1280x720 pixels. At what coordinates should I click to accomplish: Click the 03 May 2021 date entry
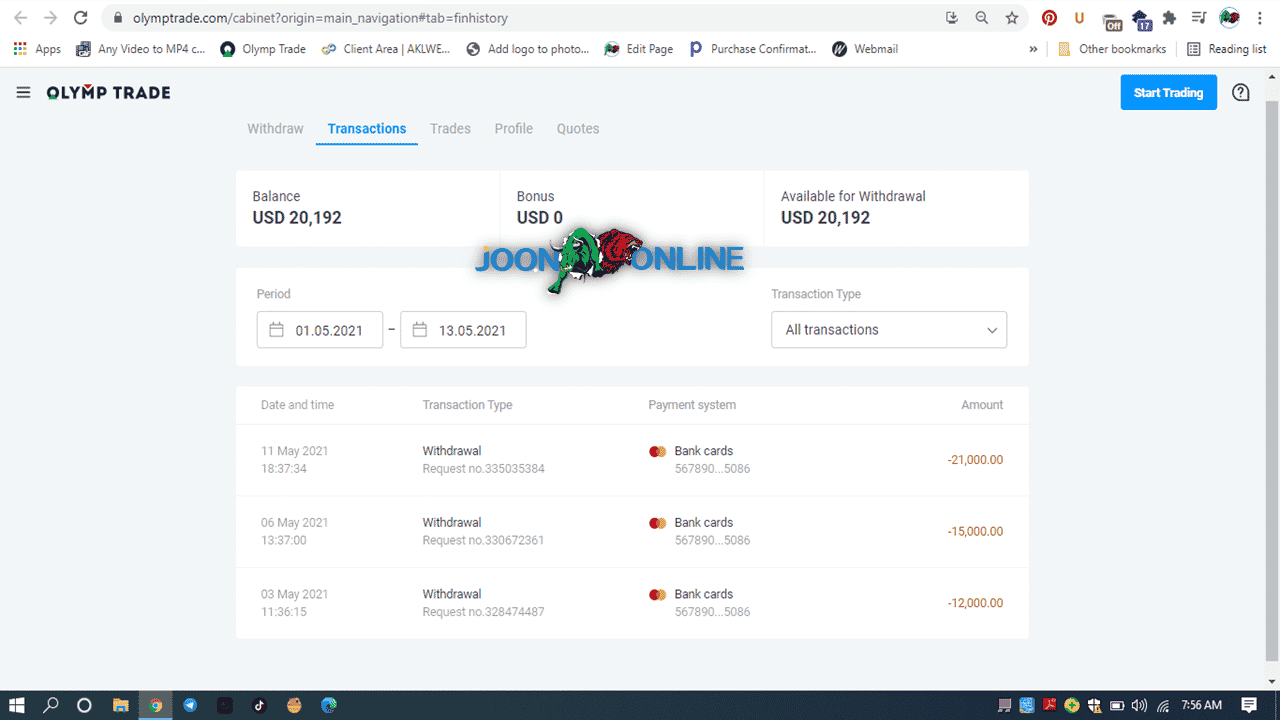[295, 594]
